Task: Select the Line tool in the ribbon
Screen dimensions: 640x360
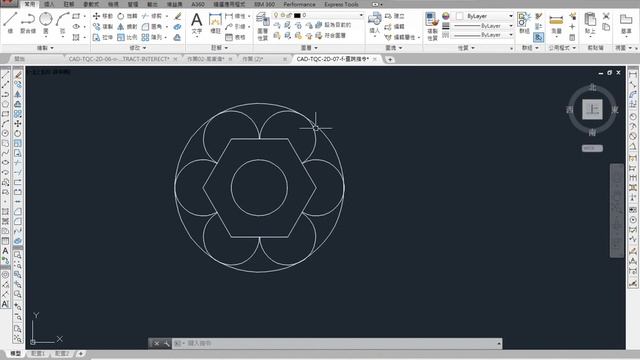Action: [x=10, y=22]
